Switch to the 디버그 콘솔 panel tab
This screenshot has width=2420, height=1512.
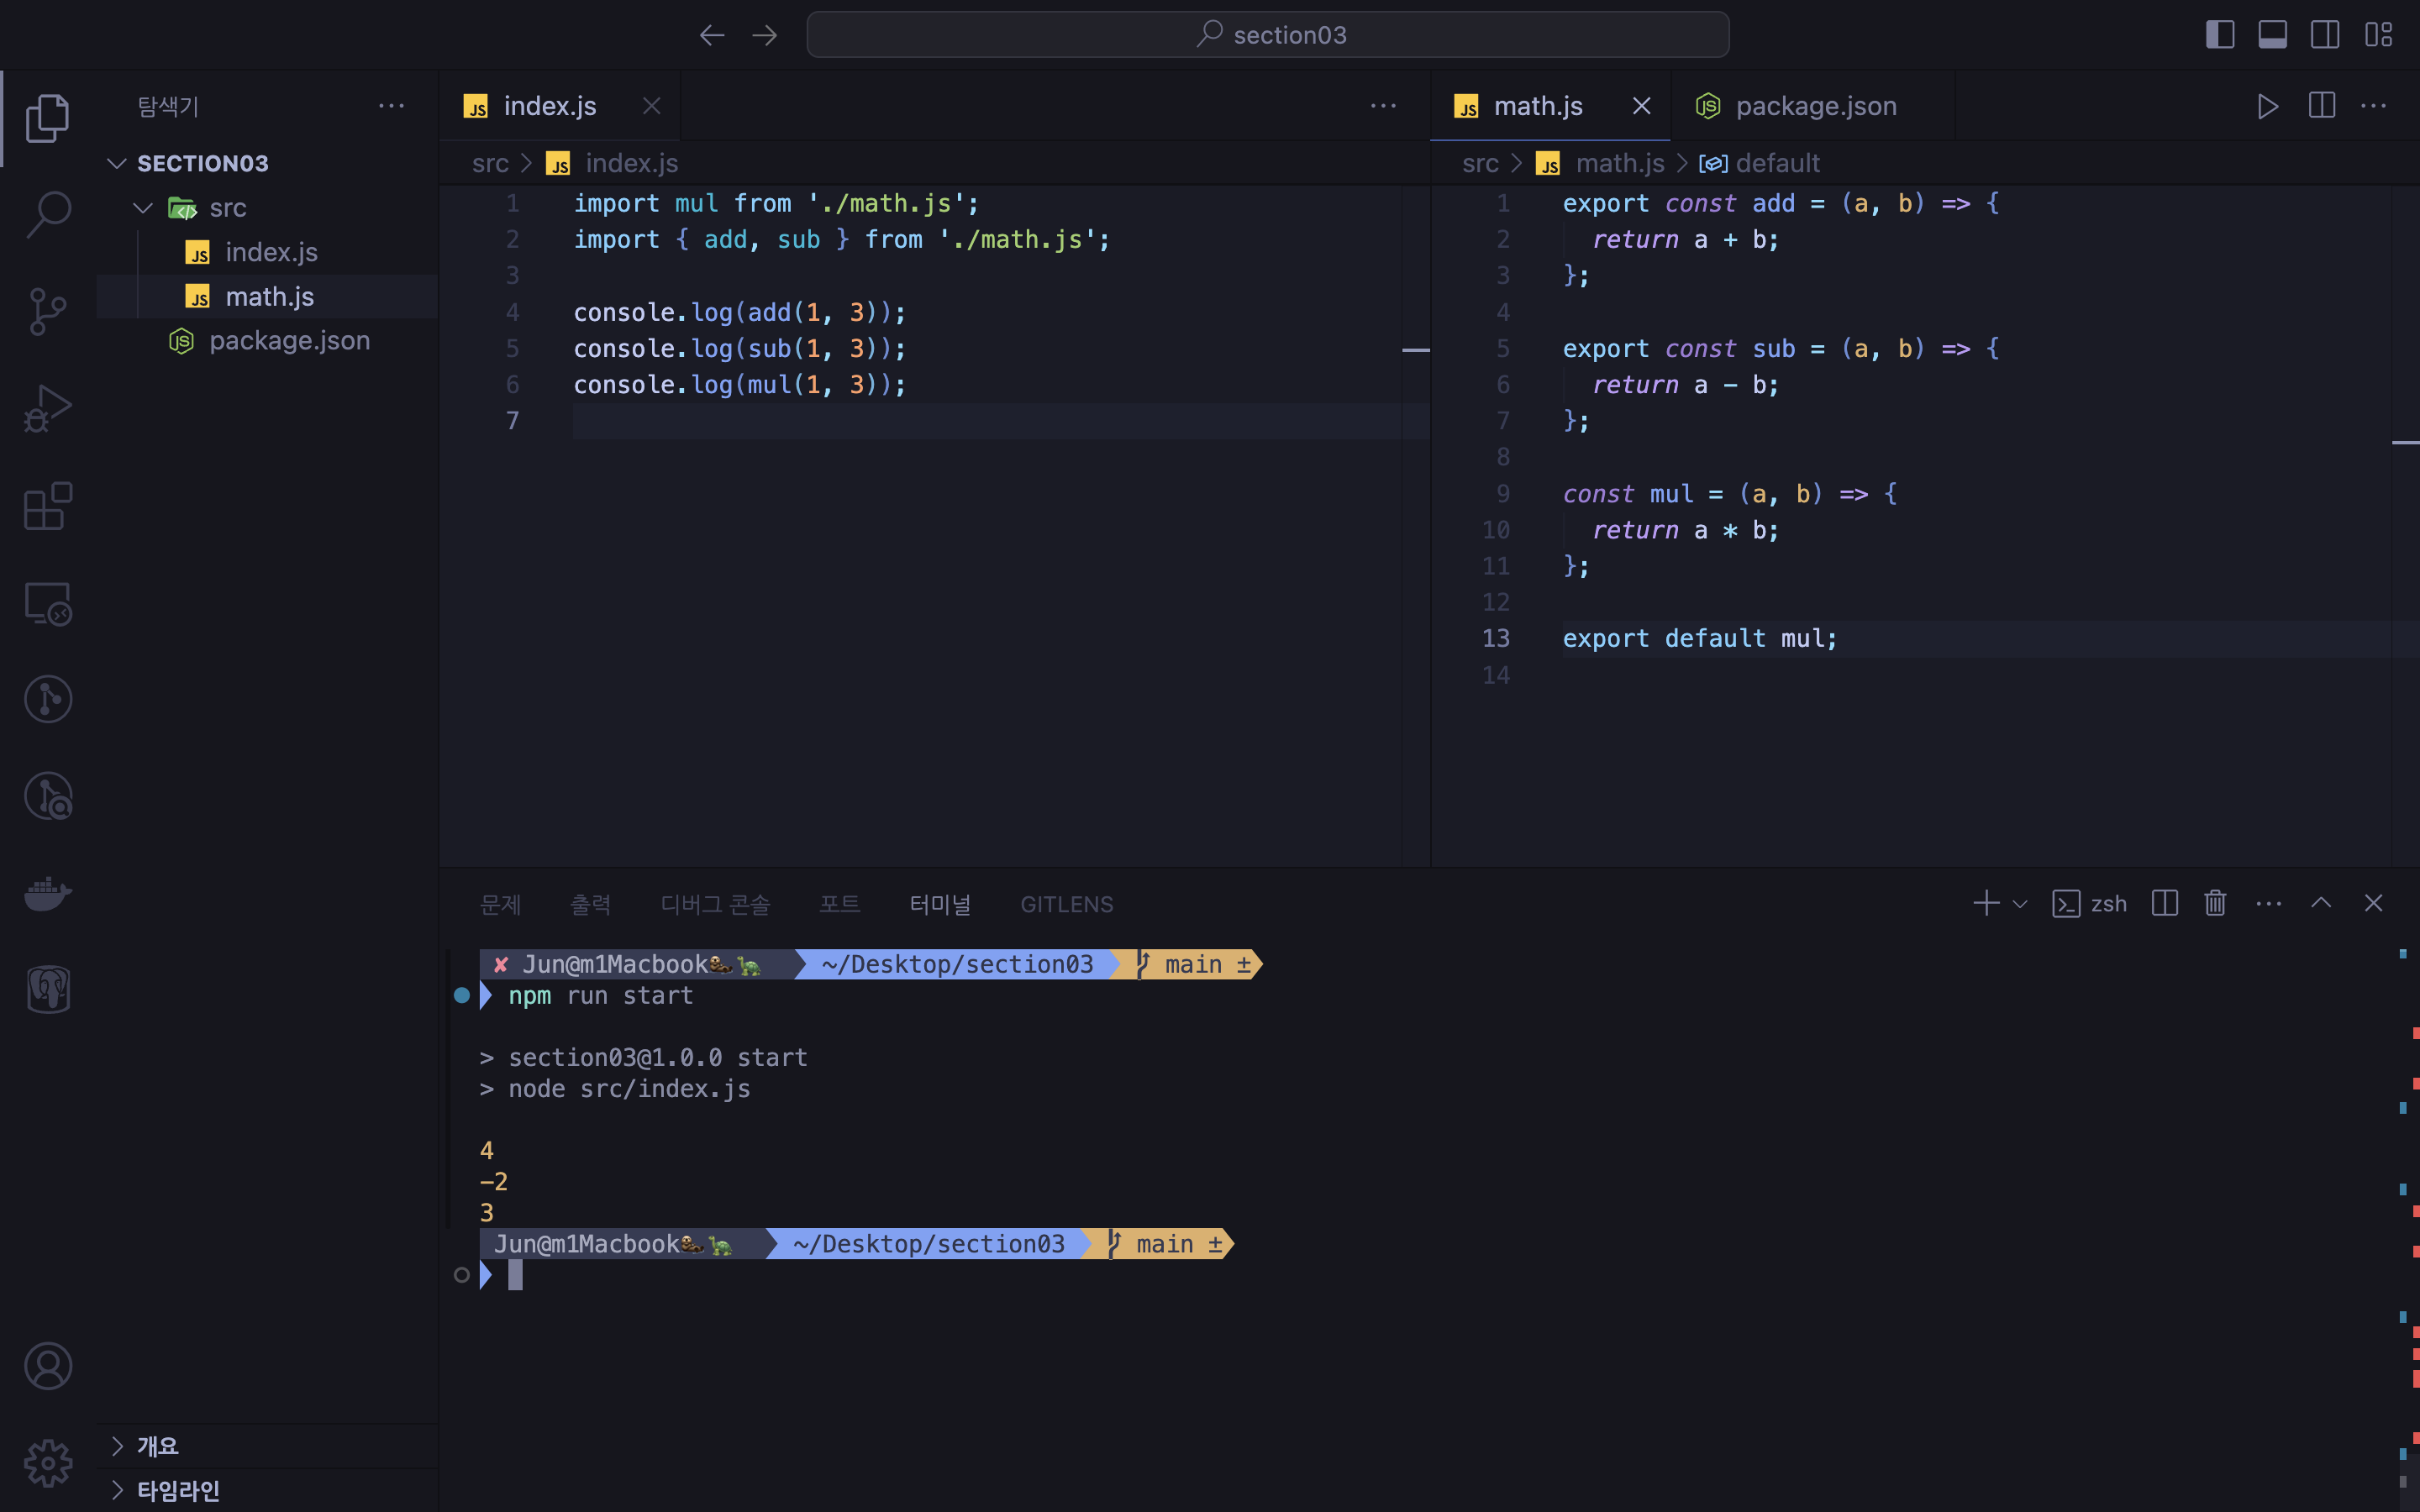coord(715,904)
